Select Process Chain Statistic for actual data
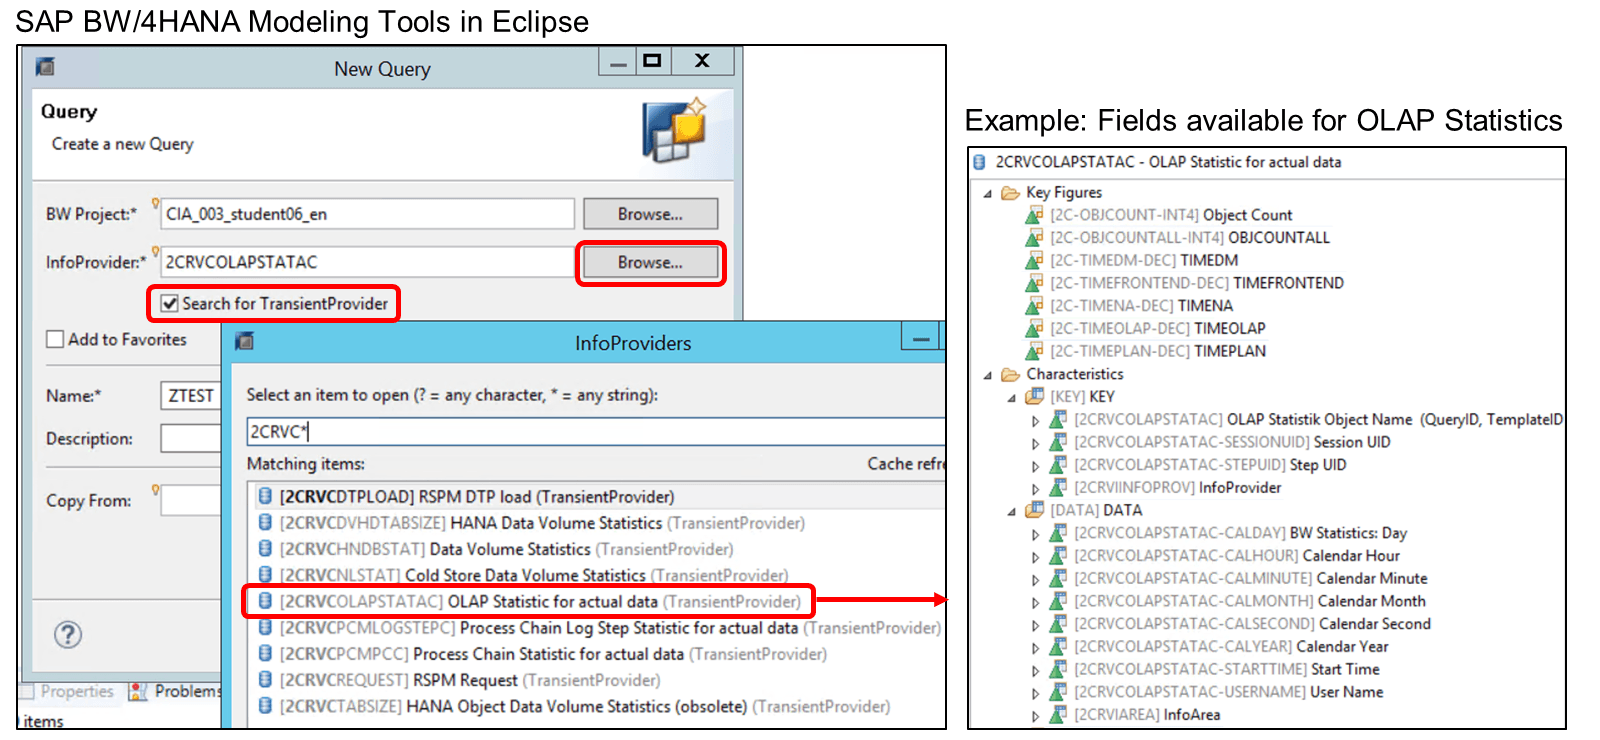The height and width of the screenshot is (740, 1600). pos(542,654)
